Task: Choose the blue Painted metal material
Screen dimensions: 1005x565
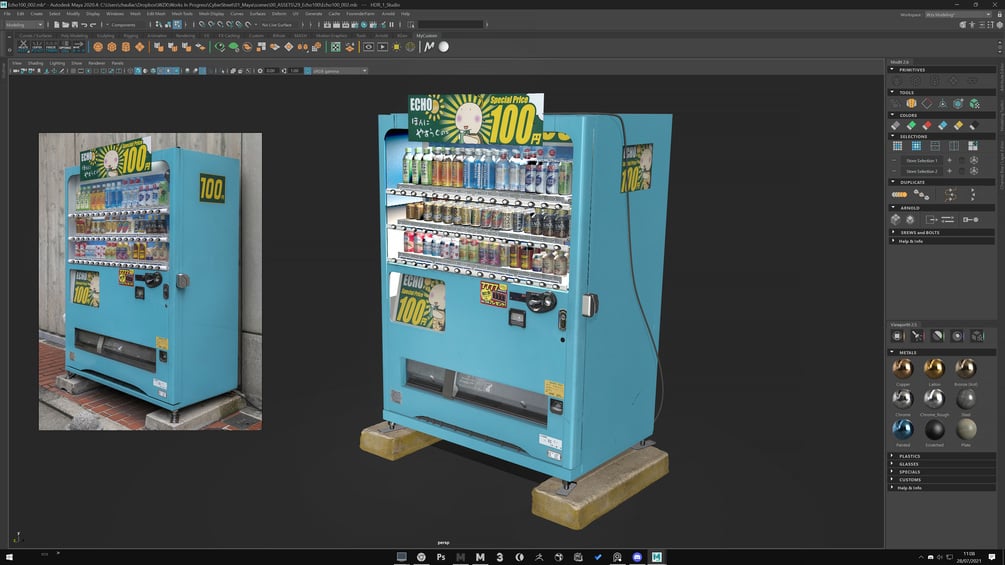Action: pyautogui.click(x=903, y=428)
